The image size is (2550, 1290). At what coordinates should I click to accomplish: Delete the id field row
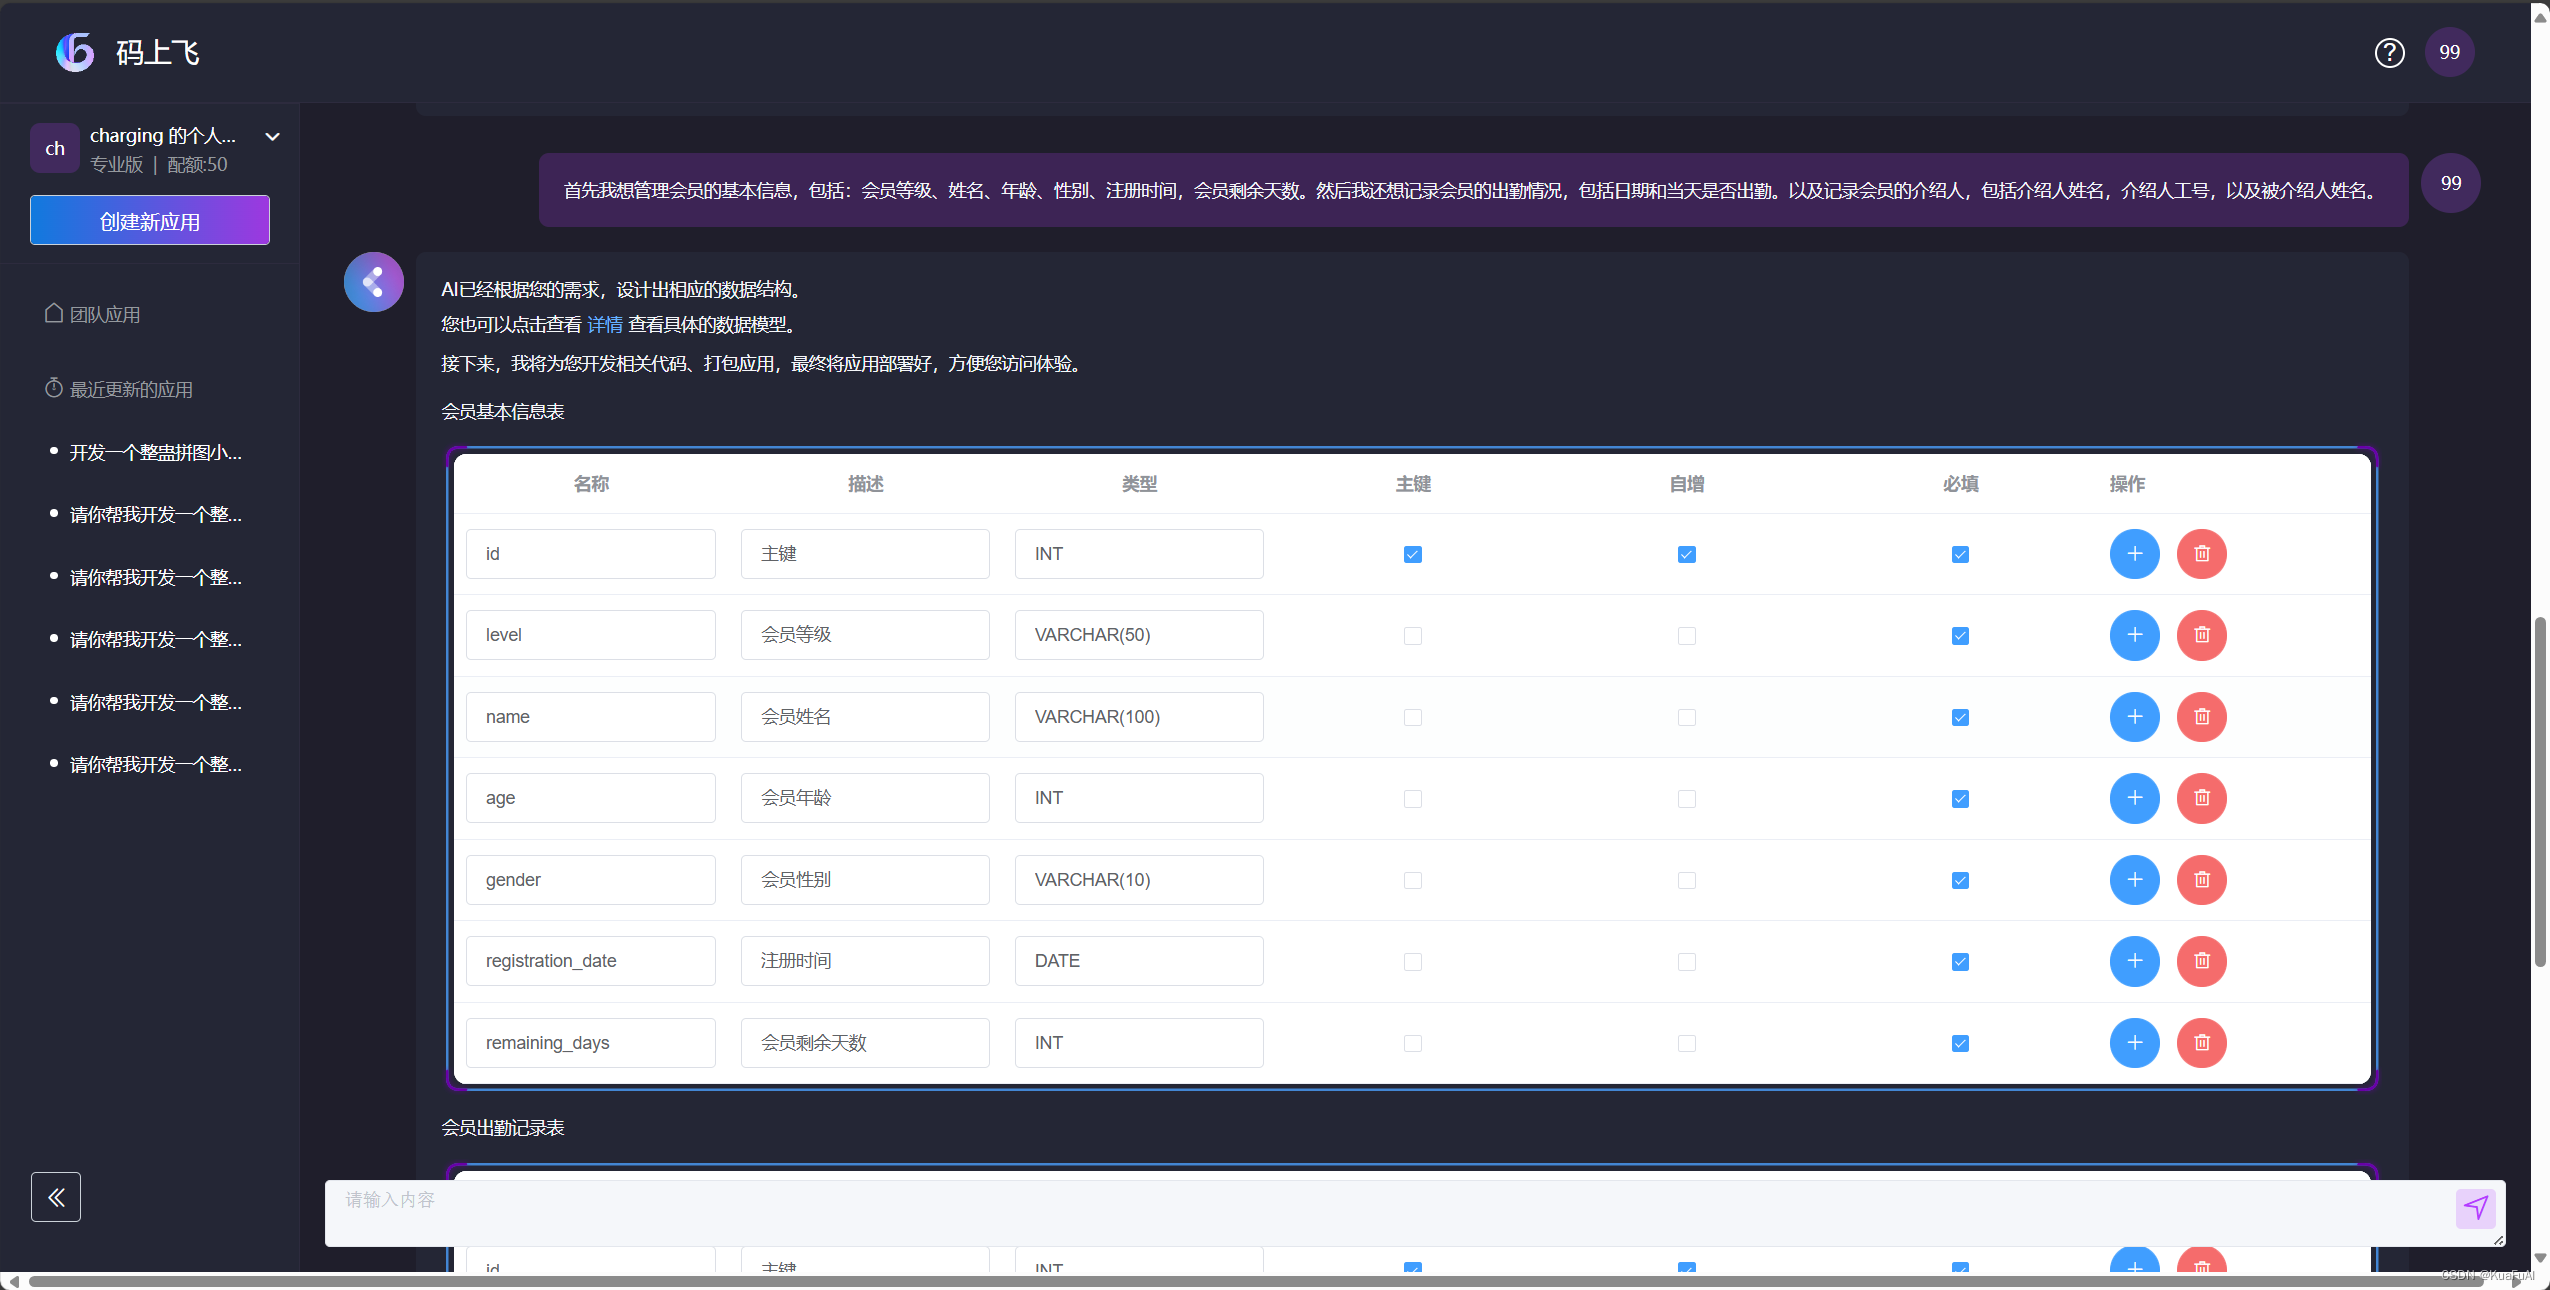2201,554
